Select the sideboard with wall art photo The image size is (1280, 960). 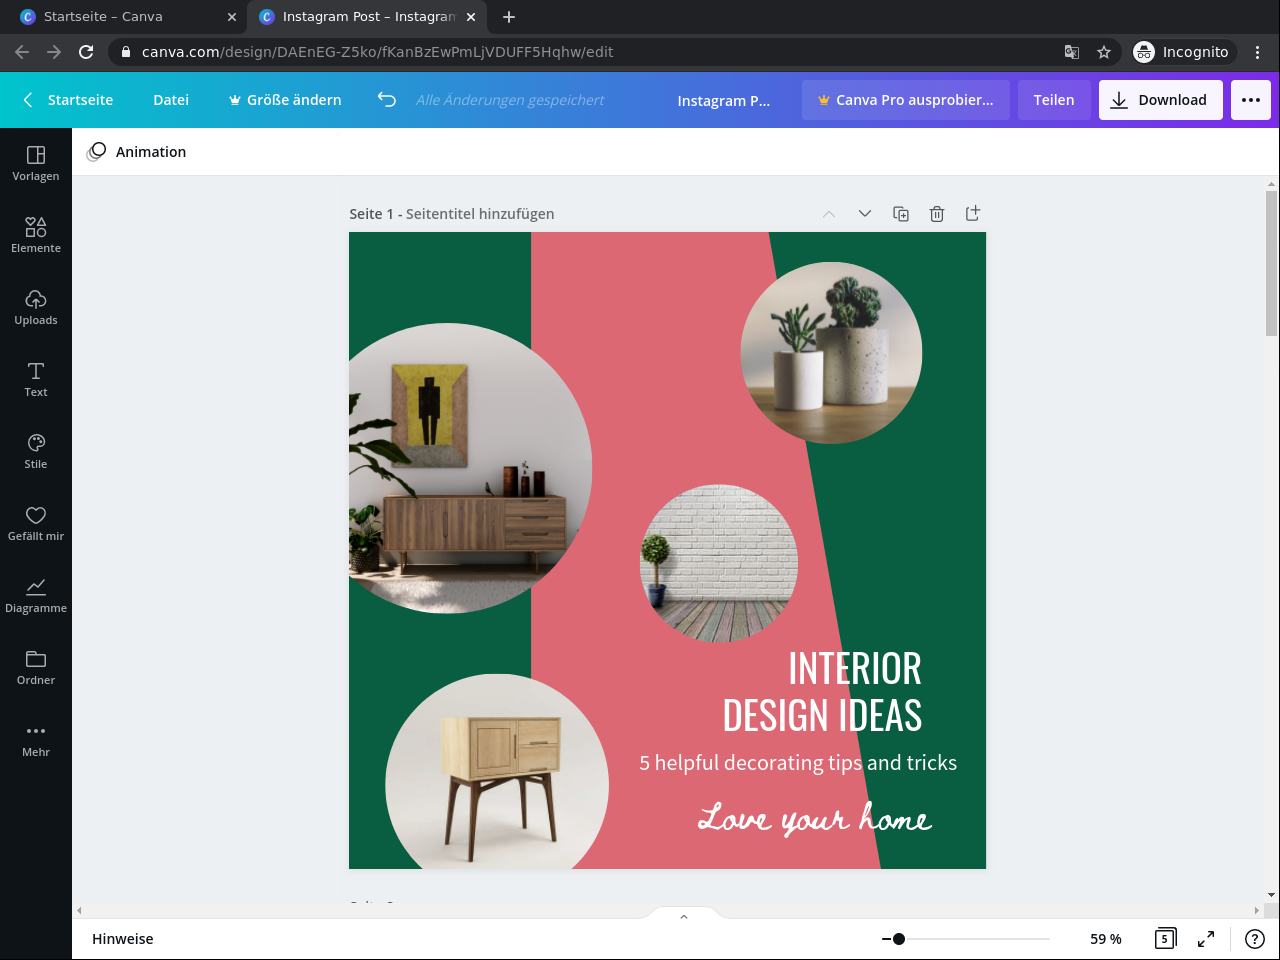point(470,468)
